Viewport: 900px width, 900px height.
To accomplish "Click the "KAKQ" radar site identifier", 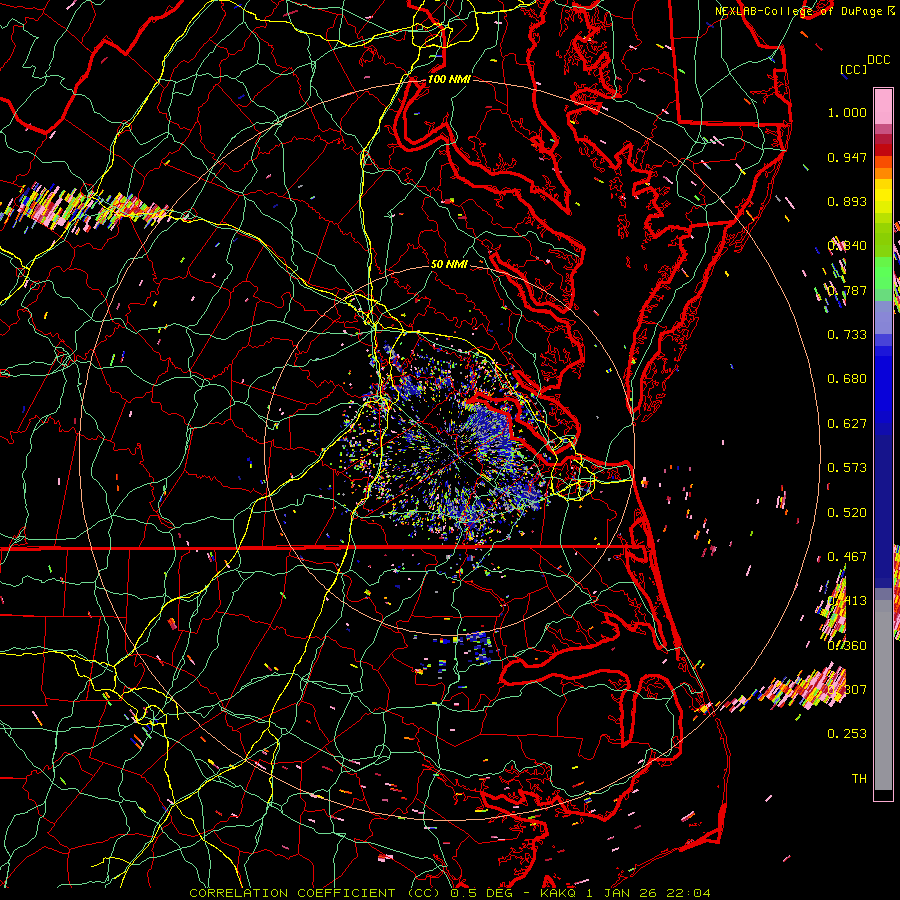I will [x=559, y=893].
